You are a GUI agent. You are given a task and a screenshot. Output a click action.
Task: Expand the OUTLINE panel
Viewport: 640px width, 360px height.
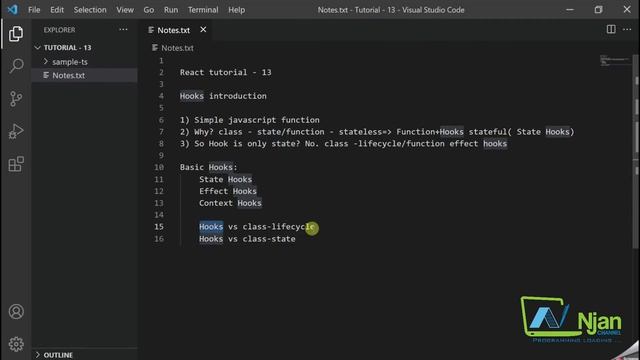pyautogui.click(x=38, y=355)
